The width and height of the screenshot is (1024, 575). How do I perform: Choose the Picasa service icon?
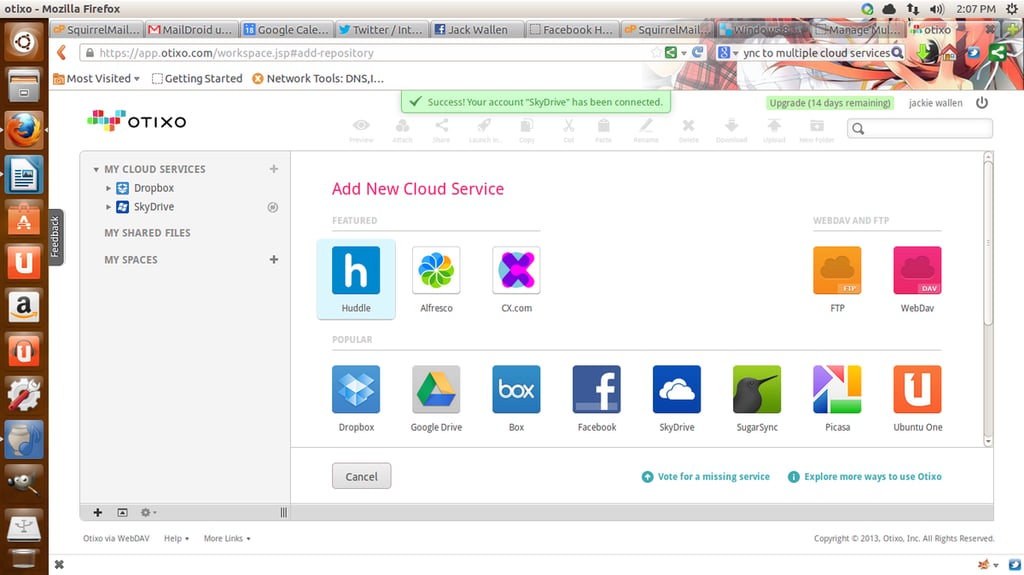click(x=837, y=389)
